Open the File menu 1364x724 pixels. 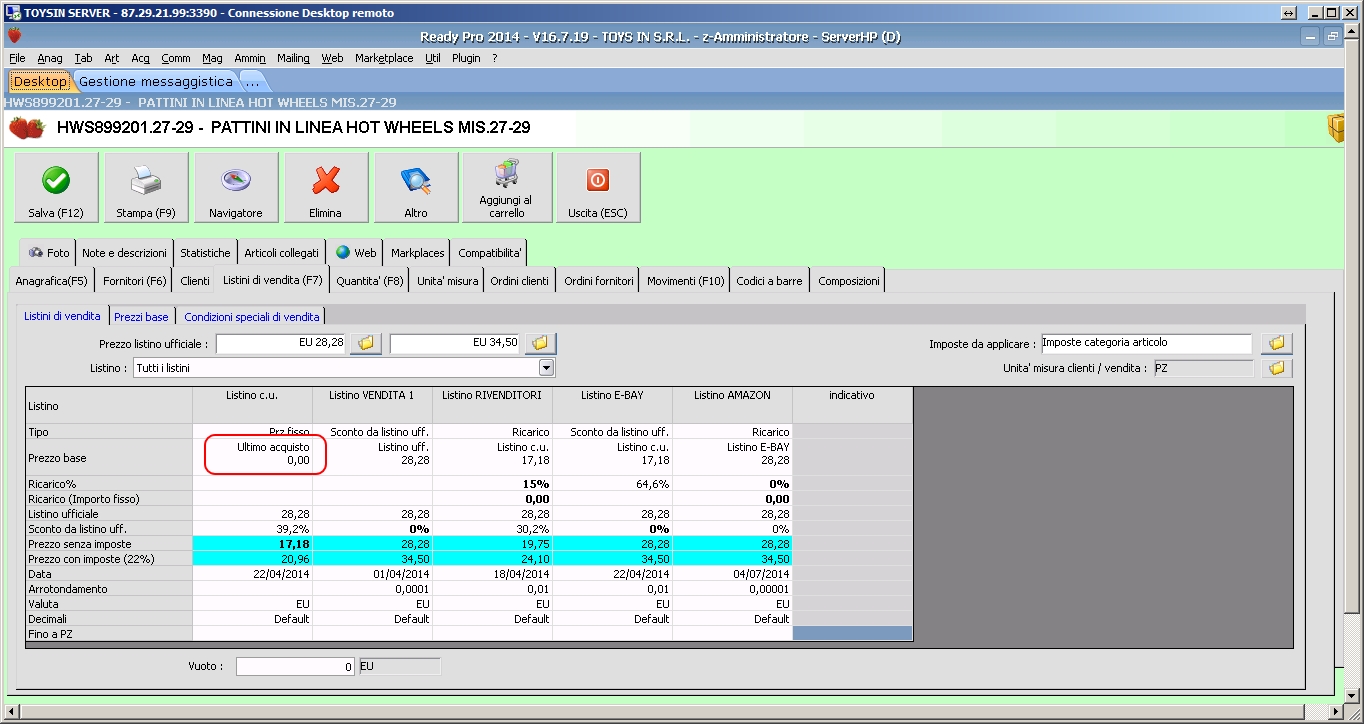coord(17,58)
